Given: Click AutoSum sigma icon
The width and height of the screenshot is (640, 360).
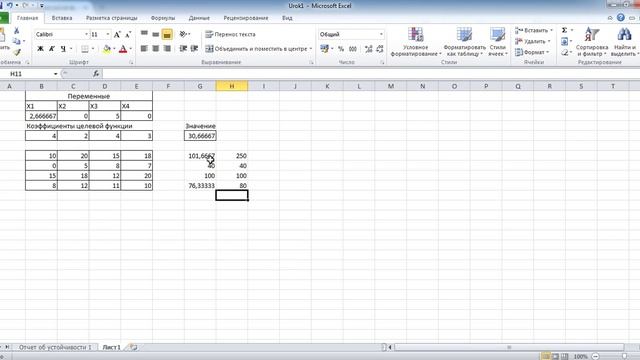Looking at the screenshot, I should tap(564, 30).
